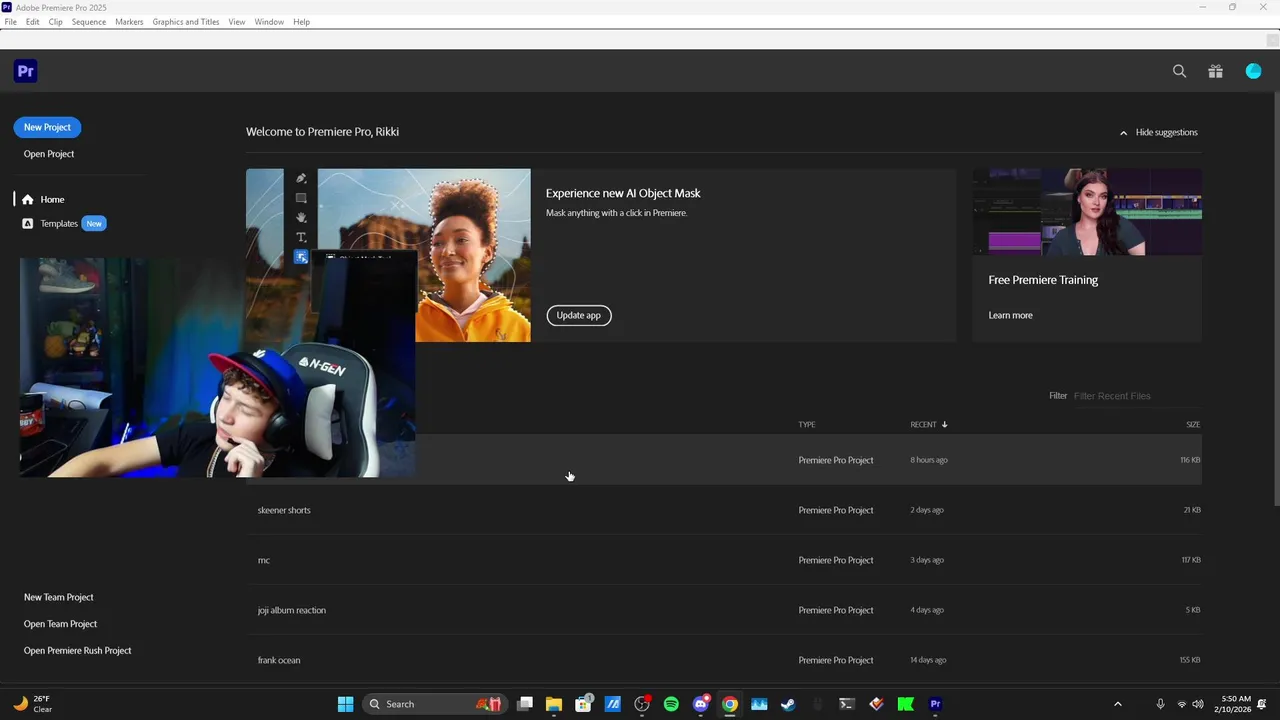Open the project from 8 hours ago
Screen dimensions: 1280x720
[724, 460]
